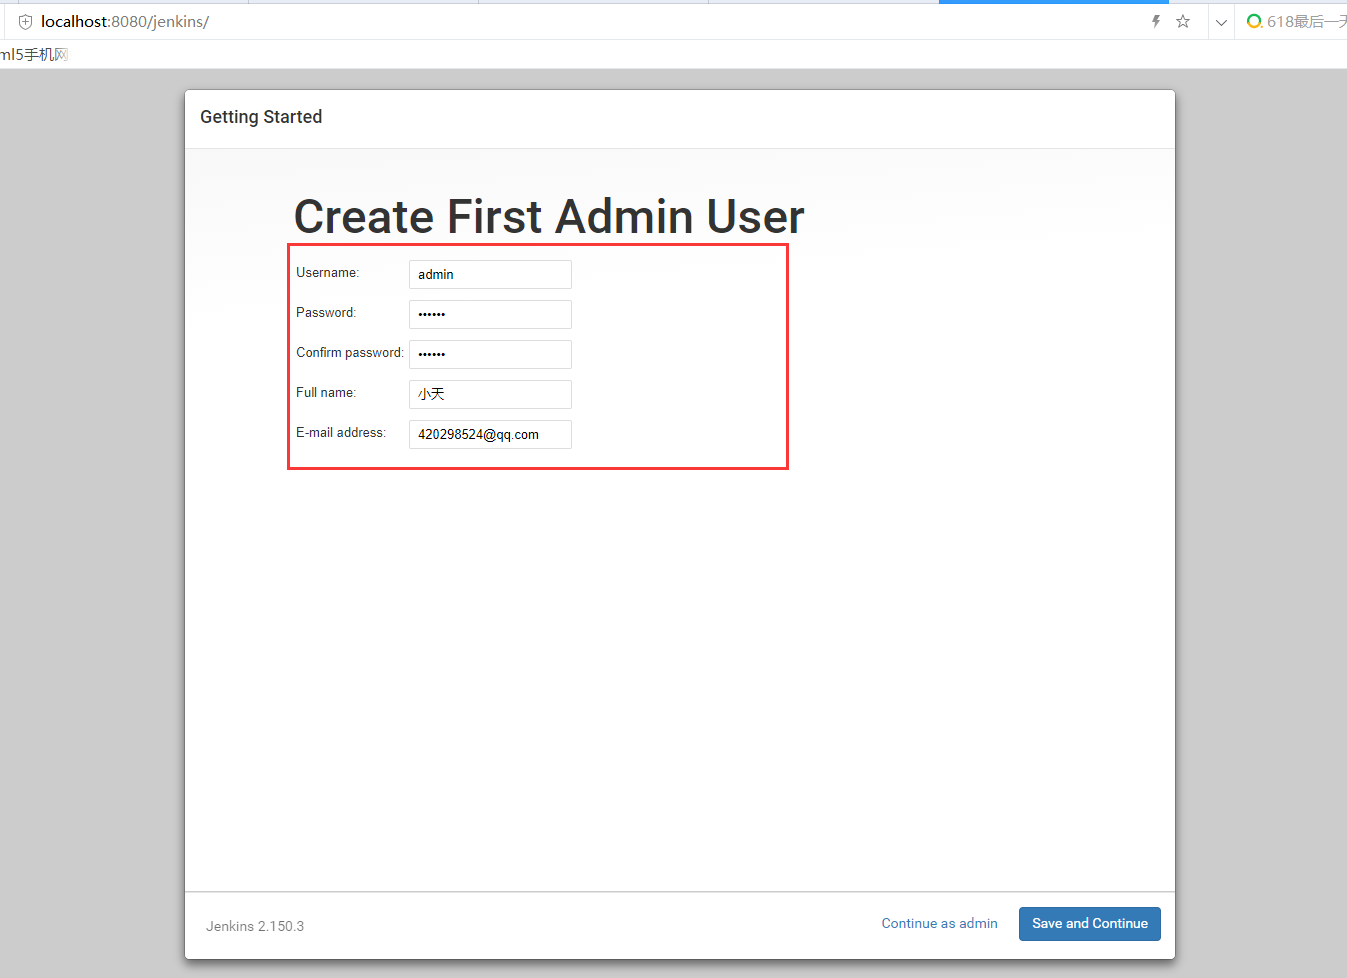Click the Password: label

pyautogui.click(x=326, y=312)
